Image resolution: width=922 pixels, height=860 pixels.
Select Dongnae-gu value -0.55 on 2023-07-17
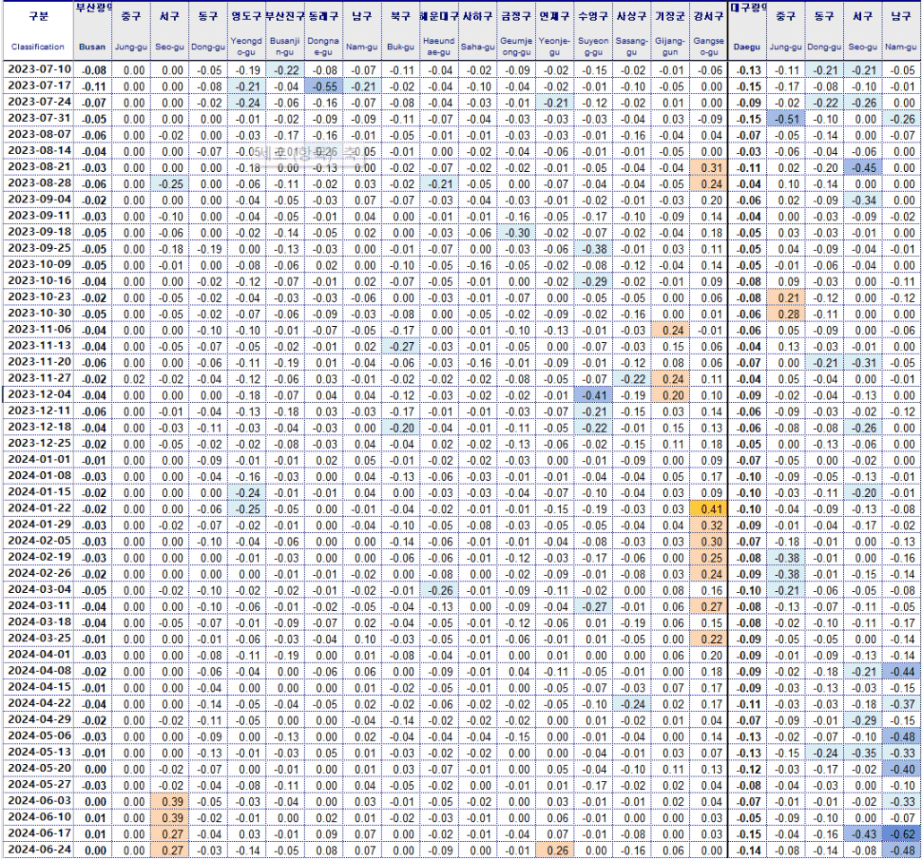click(x=323, y=86)
